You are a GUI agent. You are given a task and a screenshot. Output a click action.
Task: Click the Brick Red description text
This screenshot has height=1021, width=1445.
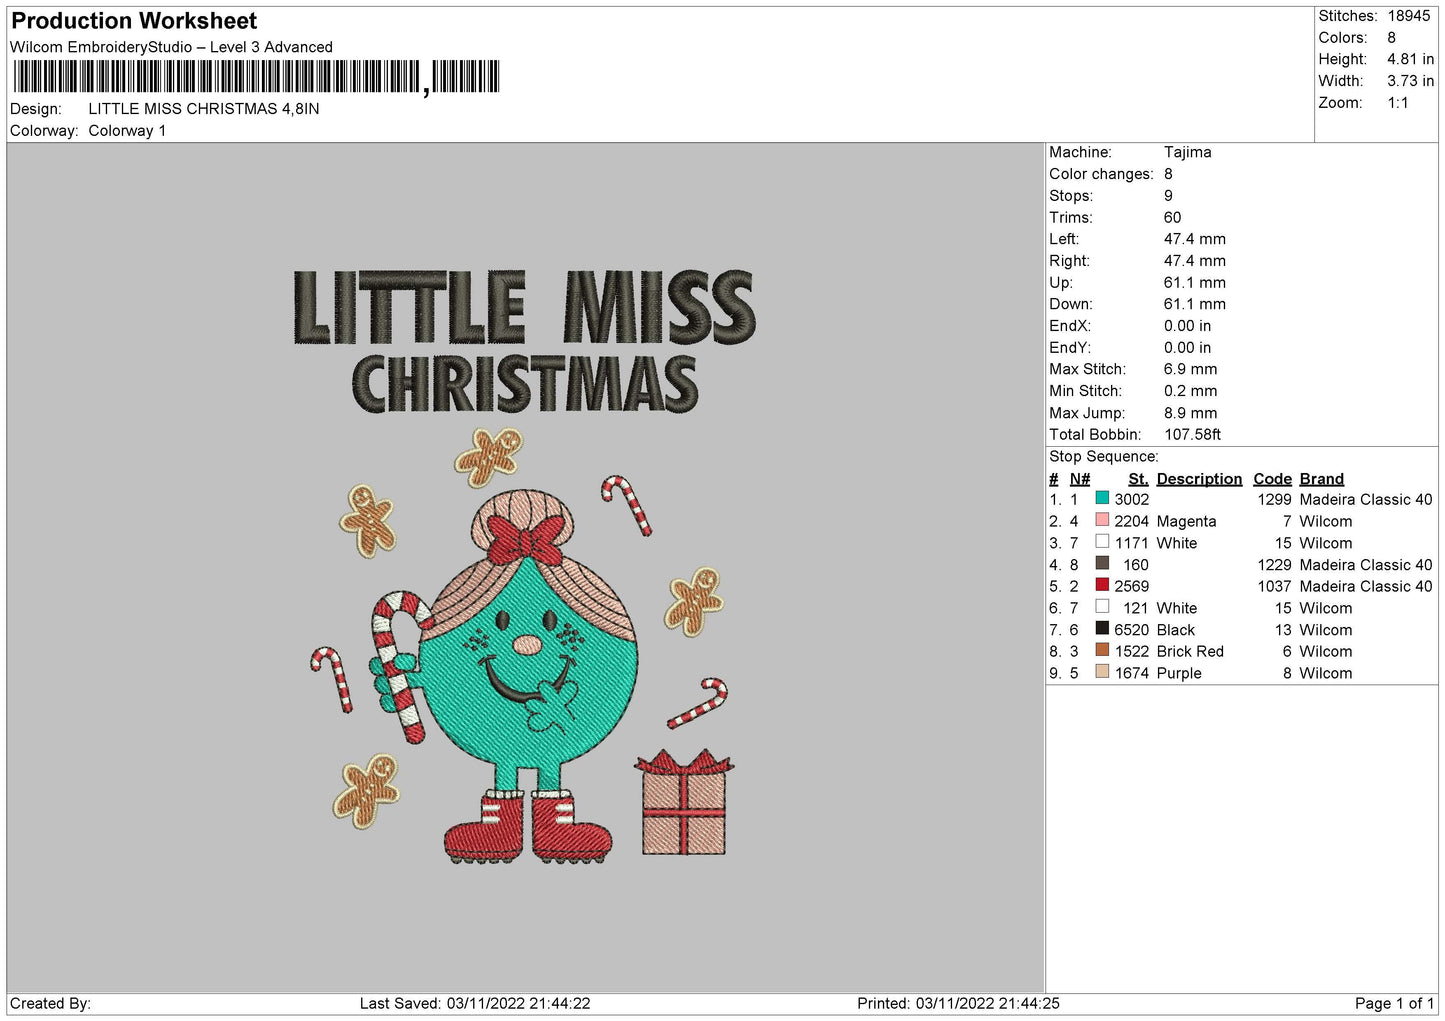click(1190, 651)
